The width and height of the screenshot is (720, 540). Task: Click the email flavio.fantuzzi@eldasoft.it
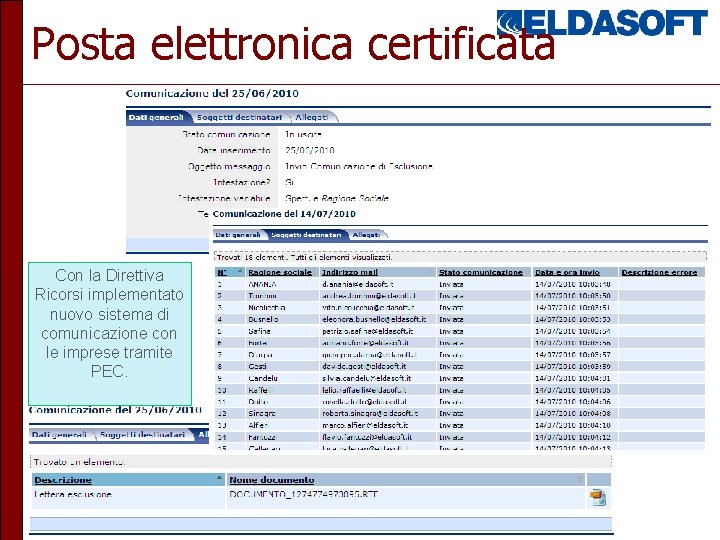coord(366,437)
